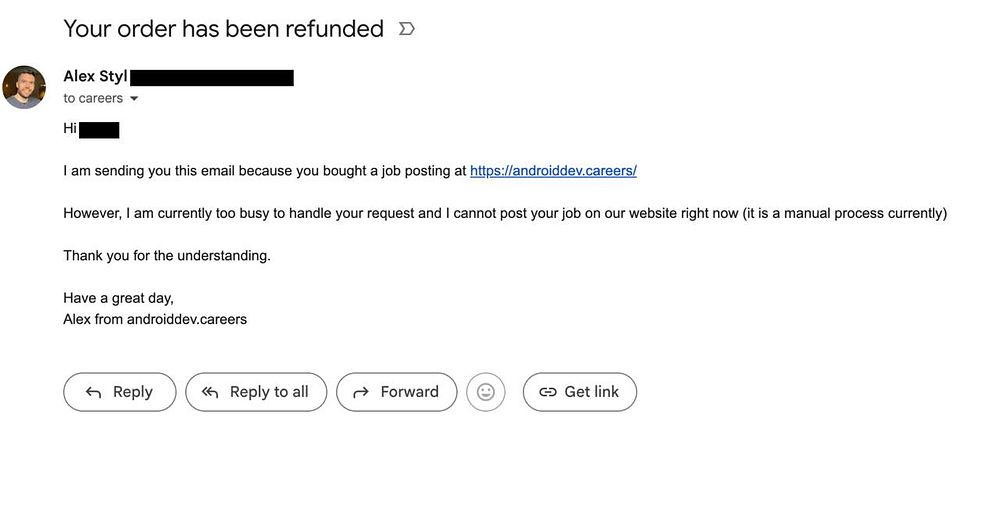
Task: Click the importance marker beside the subject
Action: click(406, 30)
